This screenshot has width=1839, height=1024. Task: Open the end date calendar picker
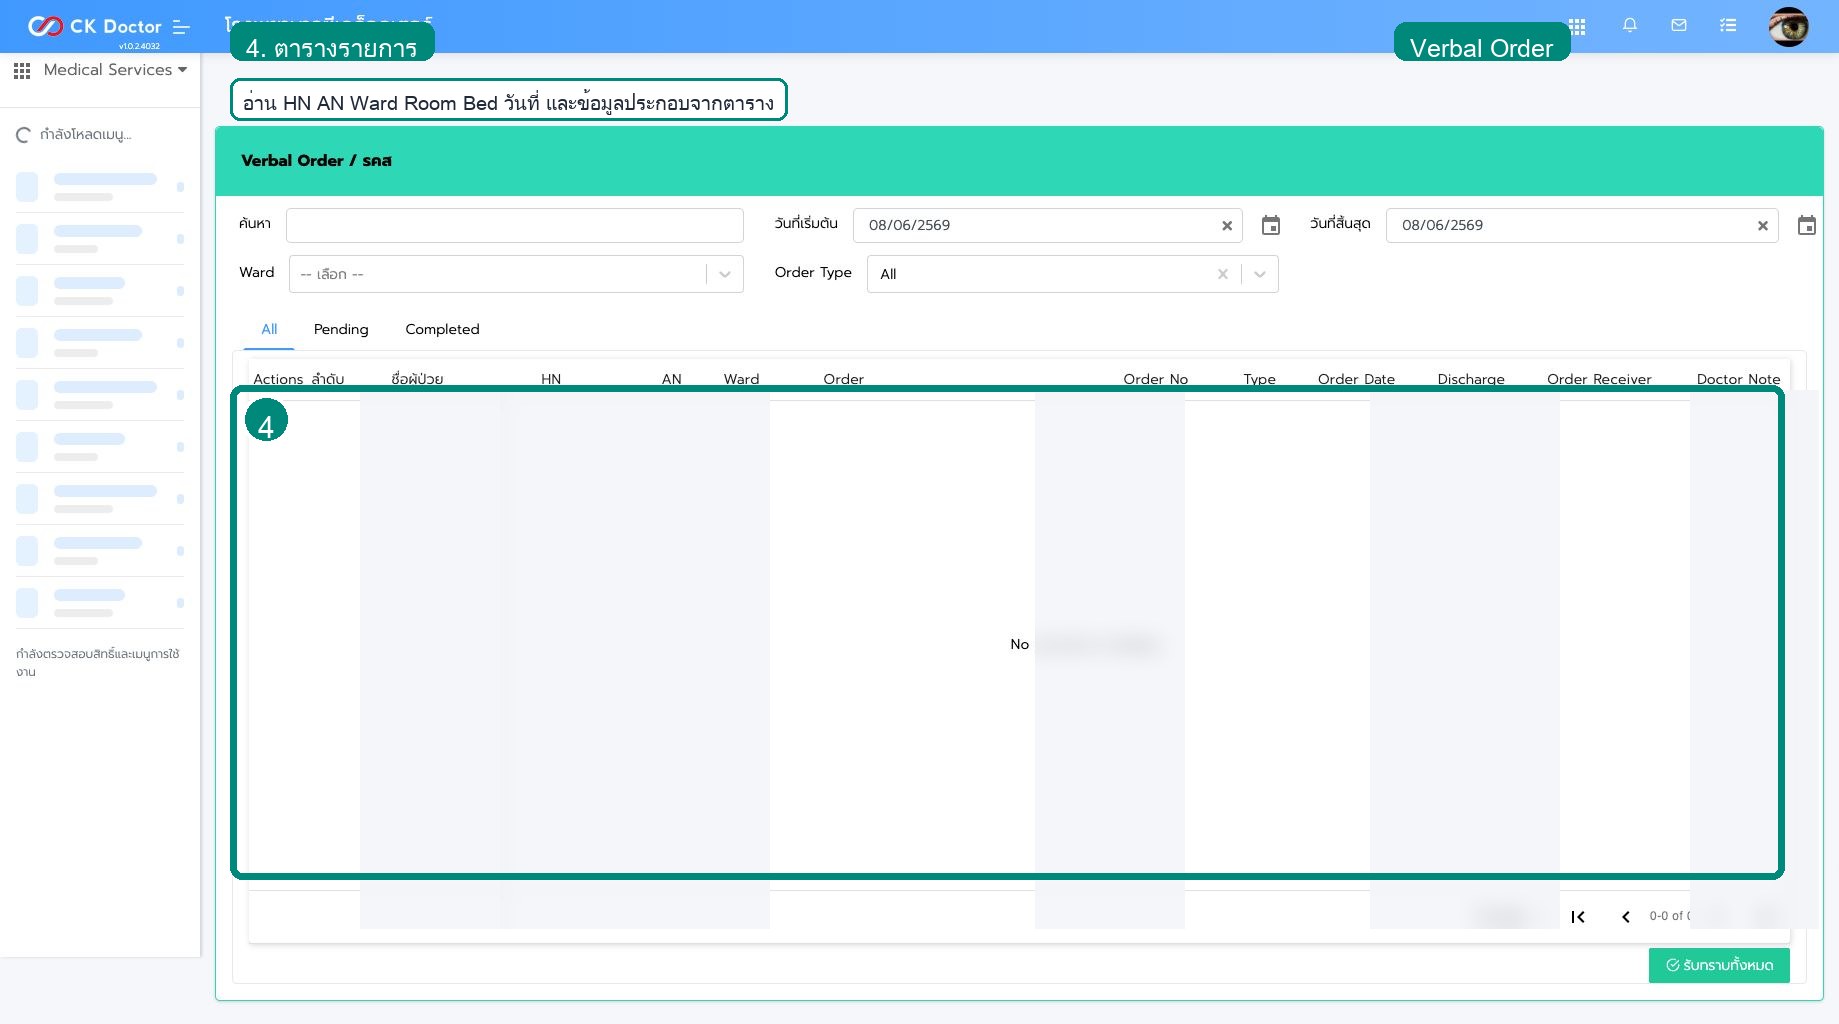(1807, 226)
